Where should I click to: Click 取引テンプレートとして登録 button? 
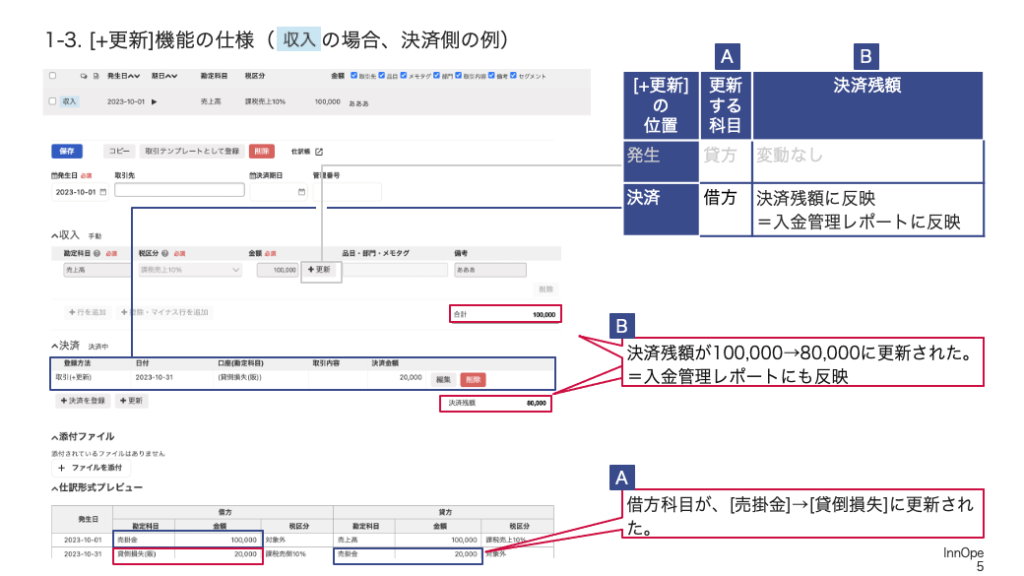point(192,152)
